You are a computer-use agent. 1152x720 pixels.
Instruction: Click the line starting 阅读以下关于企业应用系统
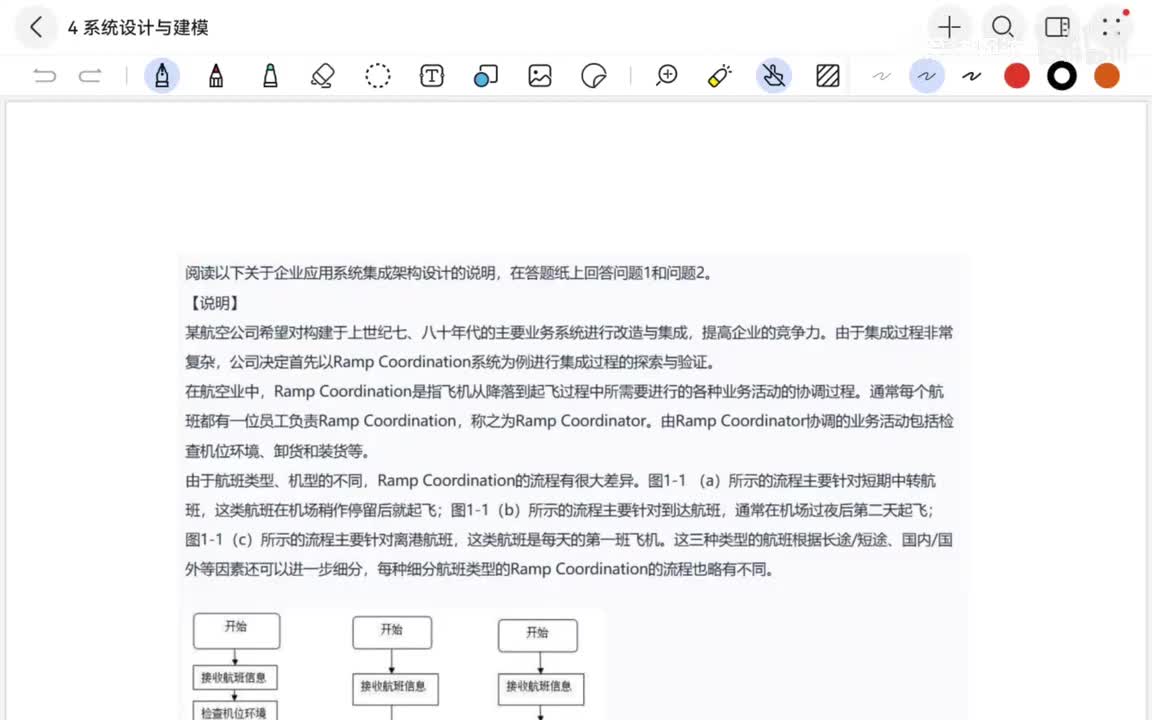(x=449, y=273)
